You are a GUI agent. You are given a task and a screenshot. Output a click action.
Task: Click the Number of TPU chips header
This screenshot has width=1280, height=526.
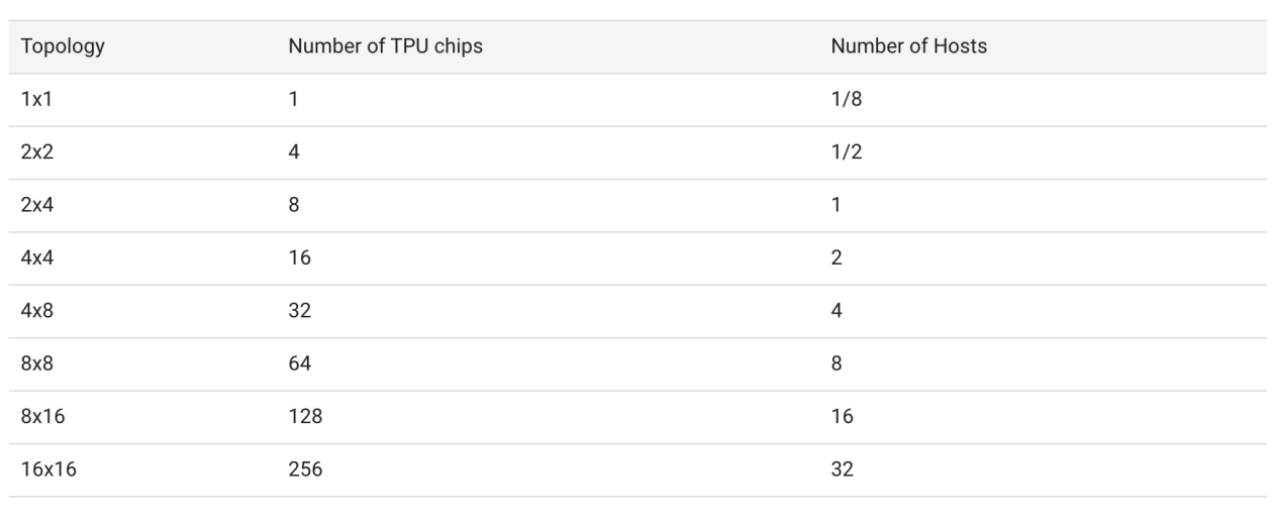pos(386,47)
